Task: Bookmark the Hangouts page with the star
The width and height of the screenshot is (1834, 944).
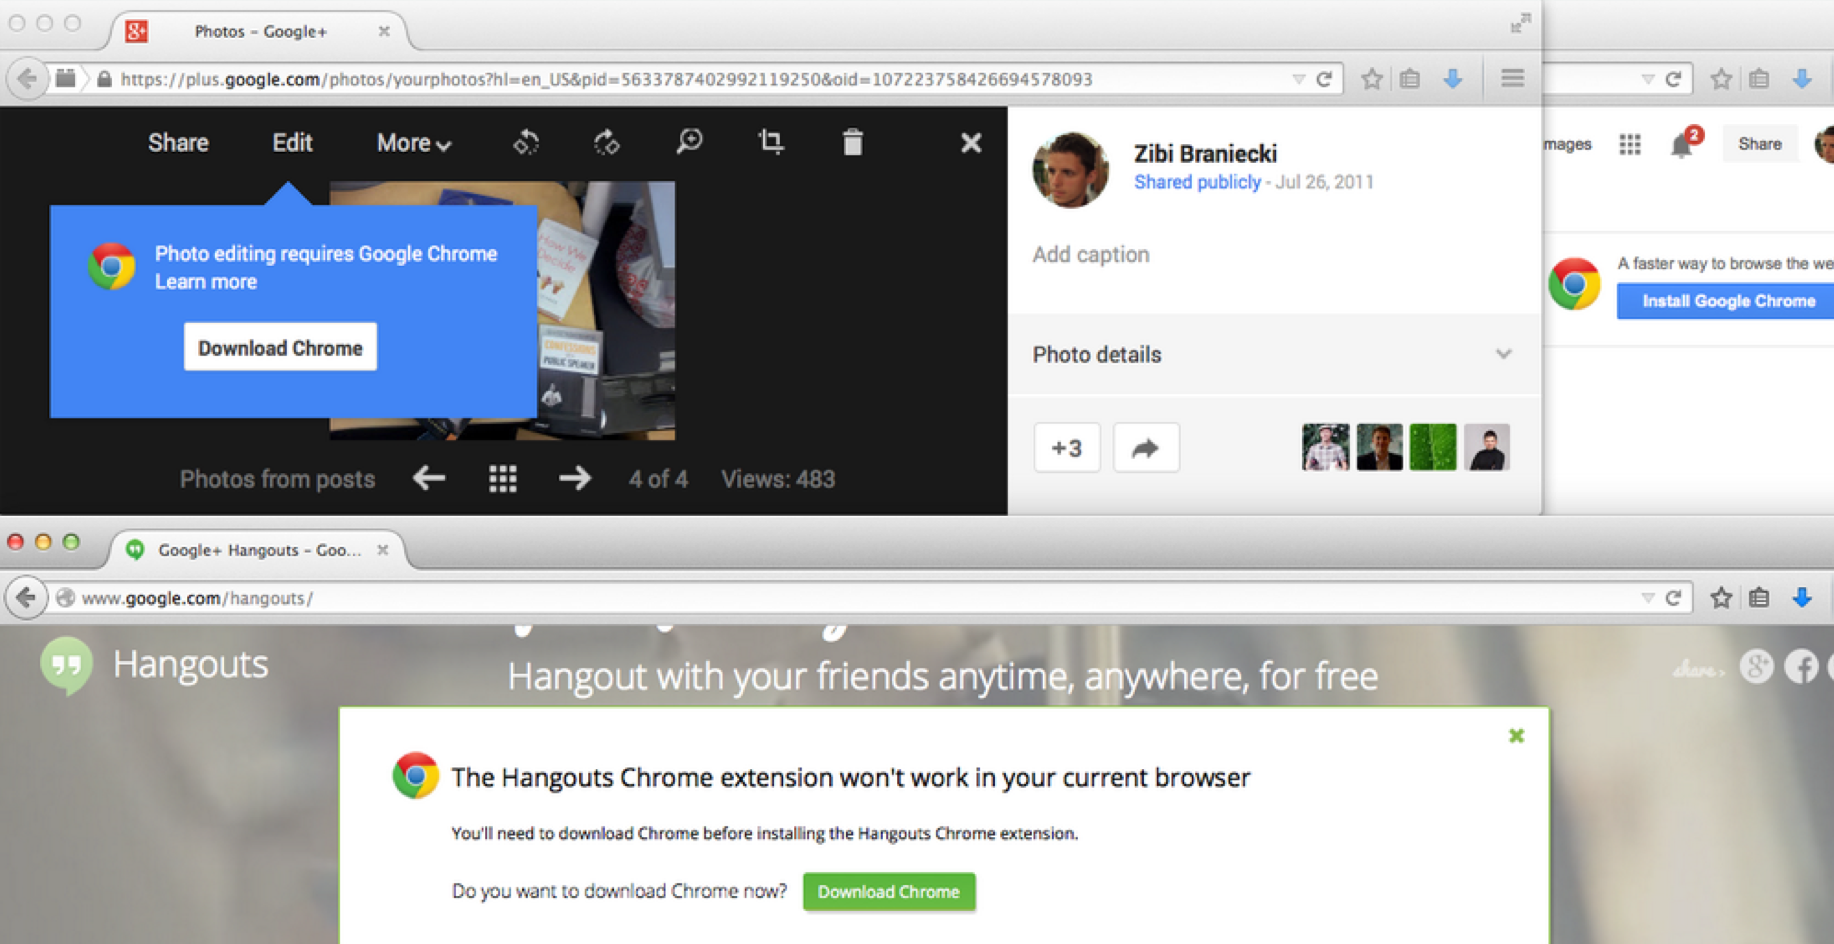Action: tap(1721, 598)
